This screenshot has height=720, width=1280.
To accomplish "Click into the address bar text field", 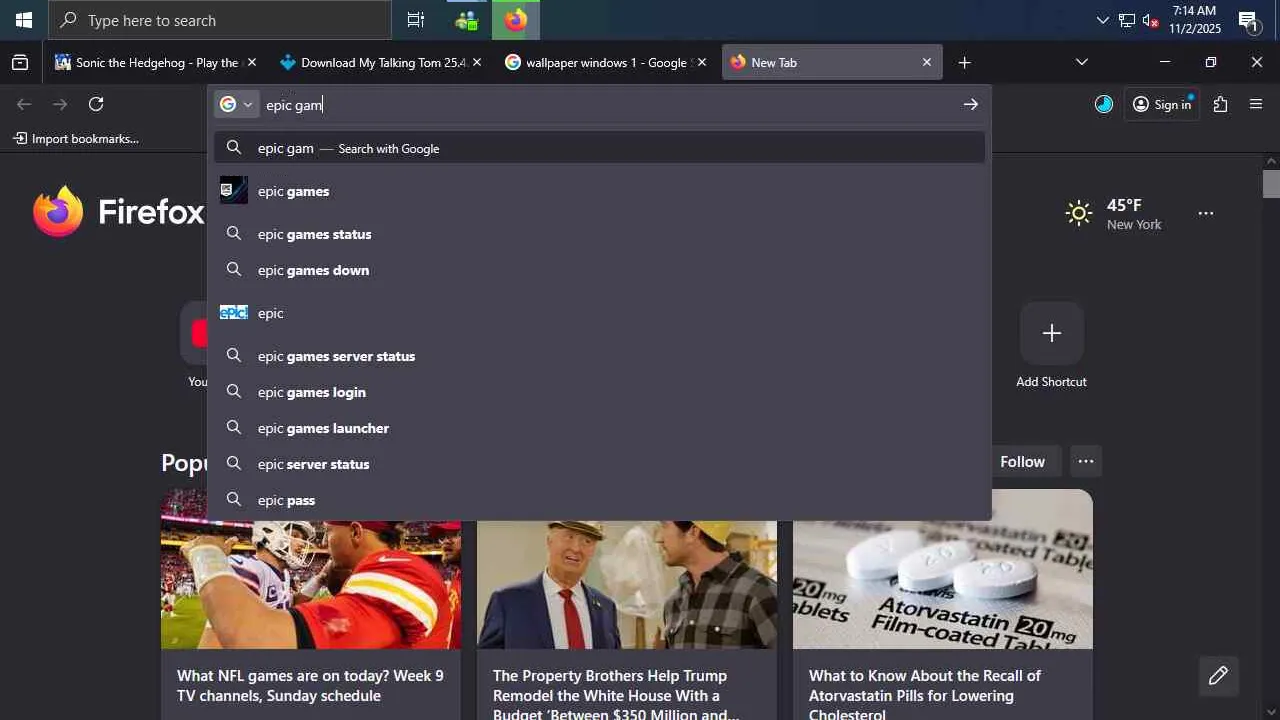I will tap(608, 104).
